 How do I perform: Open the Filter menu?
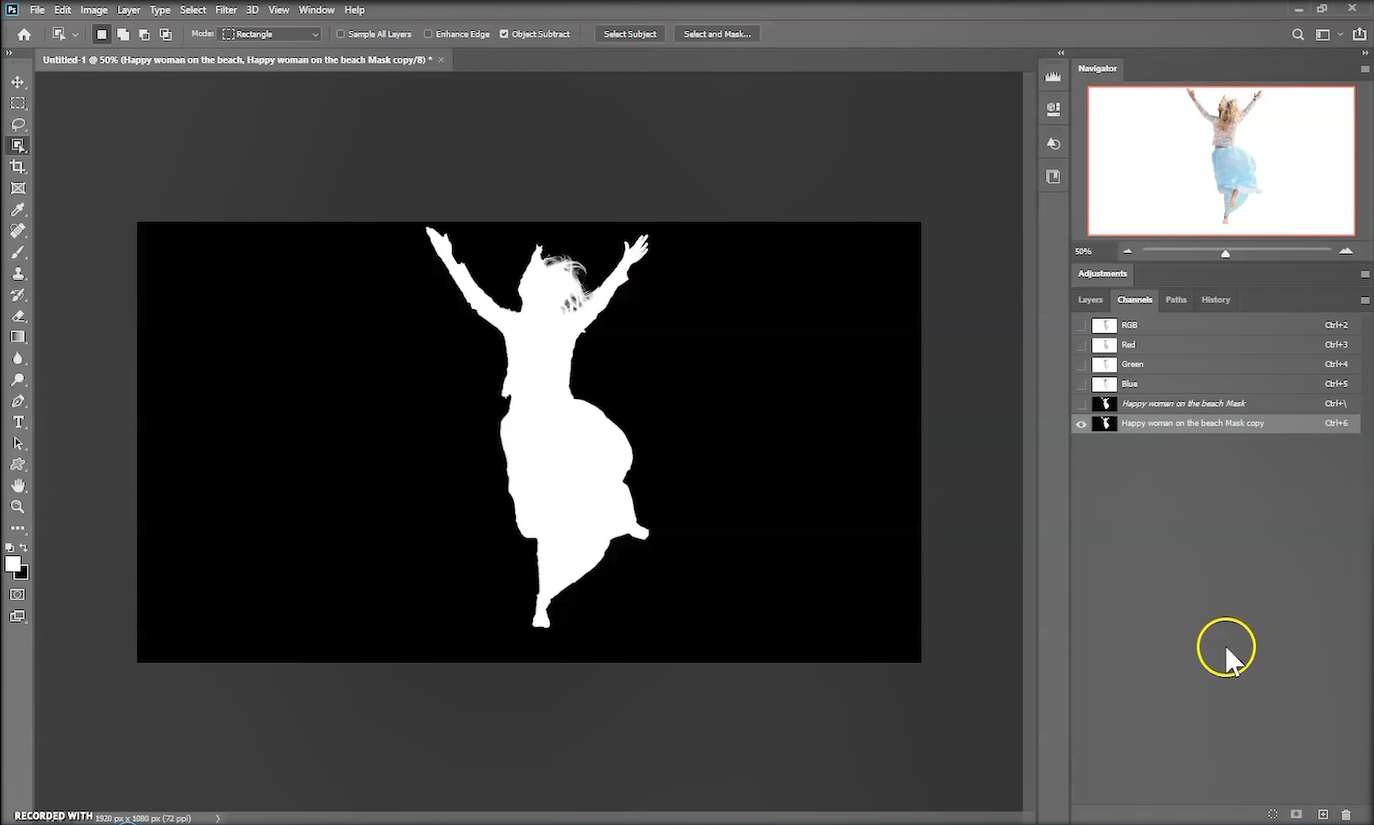(226, 10)
